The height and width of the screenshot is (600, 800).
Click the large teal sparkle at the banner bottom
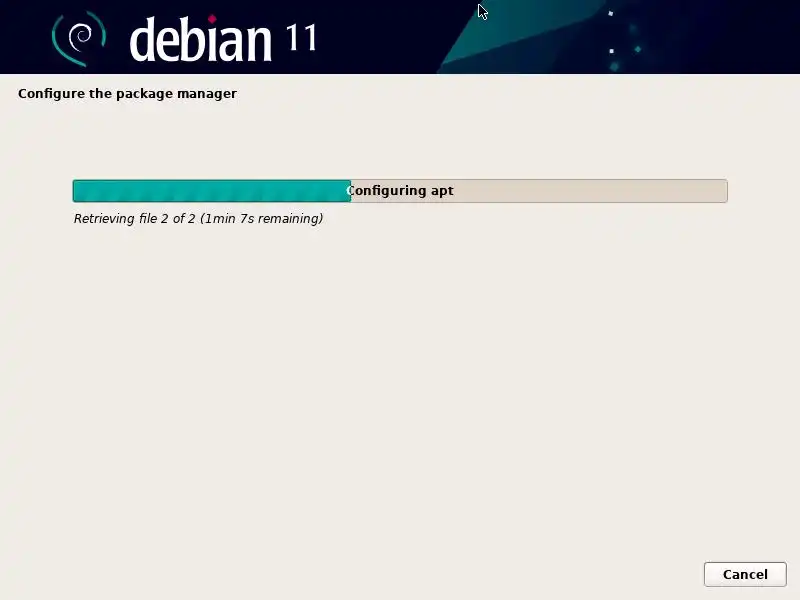tap(614, 66)
